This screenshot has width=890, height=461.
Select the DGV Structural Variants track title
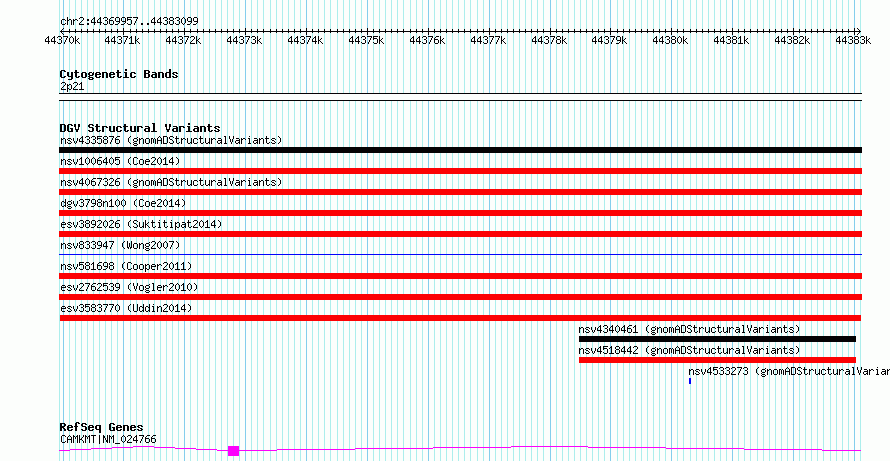click(x=140, y=128)
